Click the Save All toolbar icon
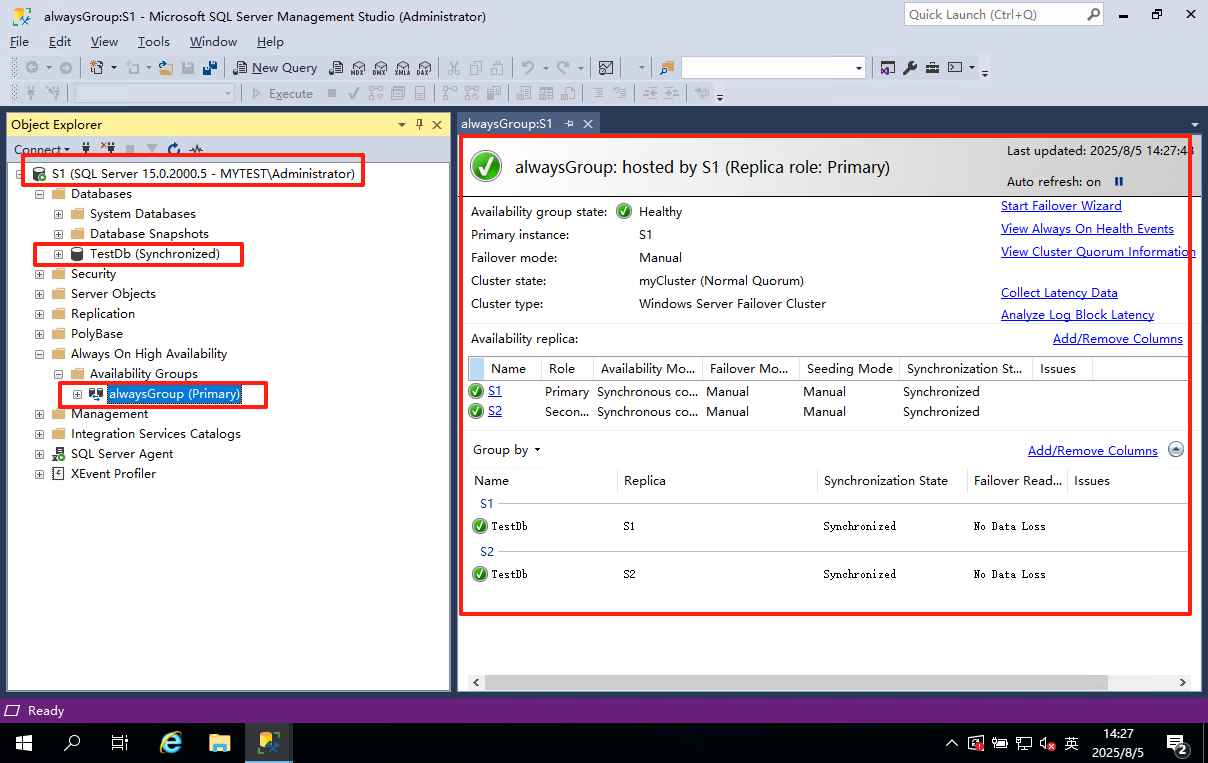 click(210, 68)
